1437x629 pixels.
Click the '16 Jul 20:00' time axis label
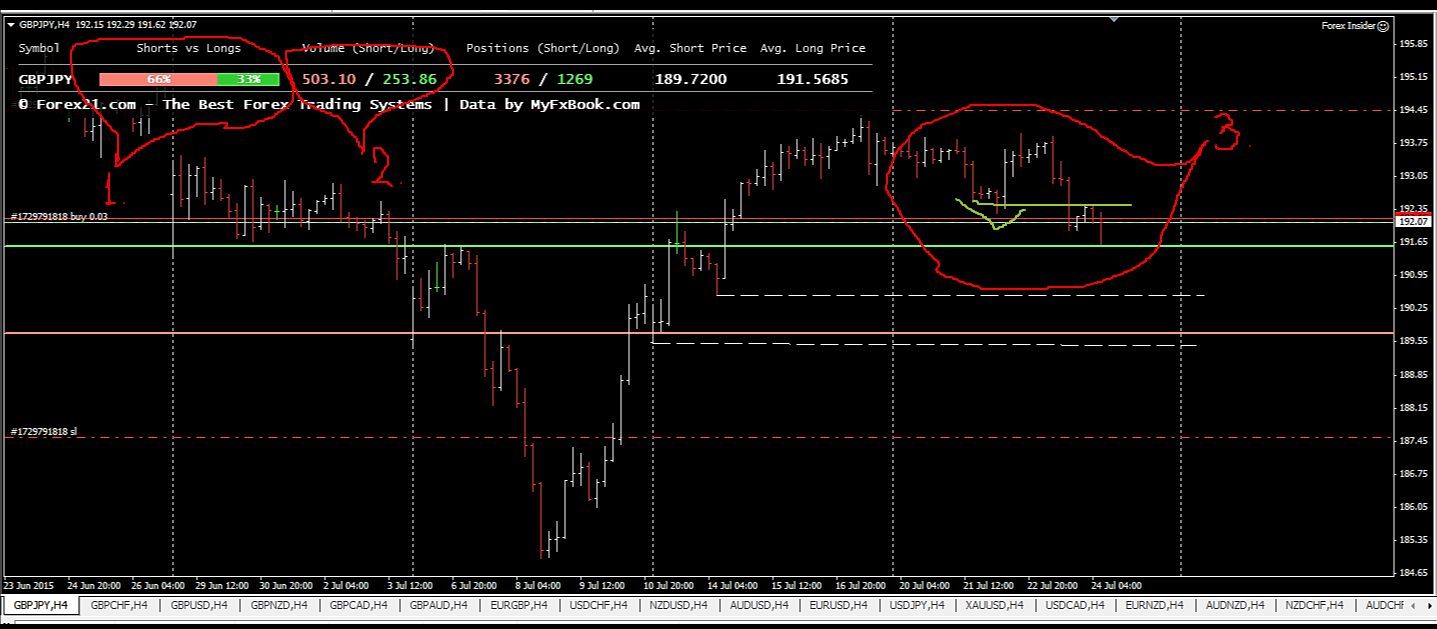tap(861, 585)
